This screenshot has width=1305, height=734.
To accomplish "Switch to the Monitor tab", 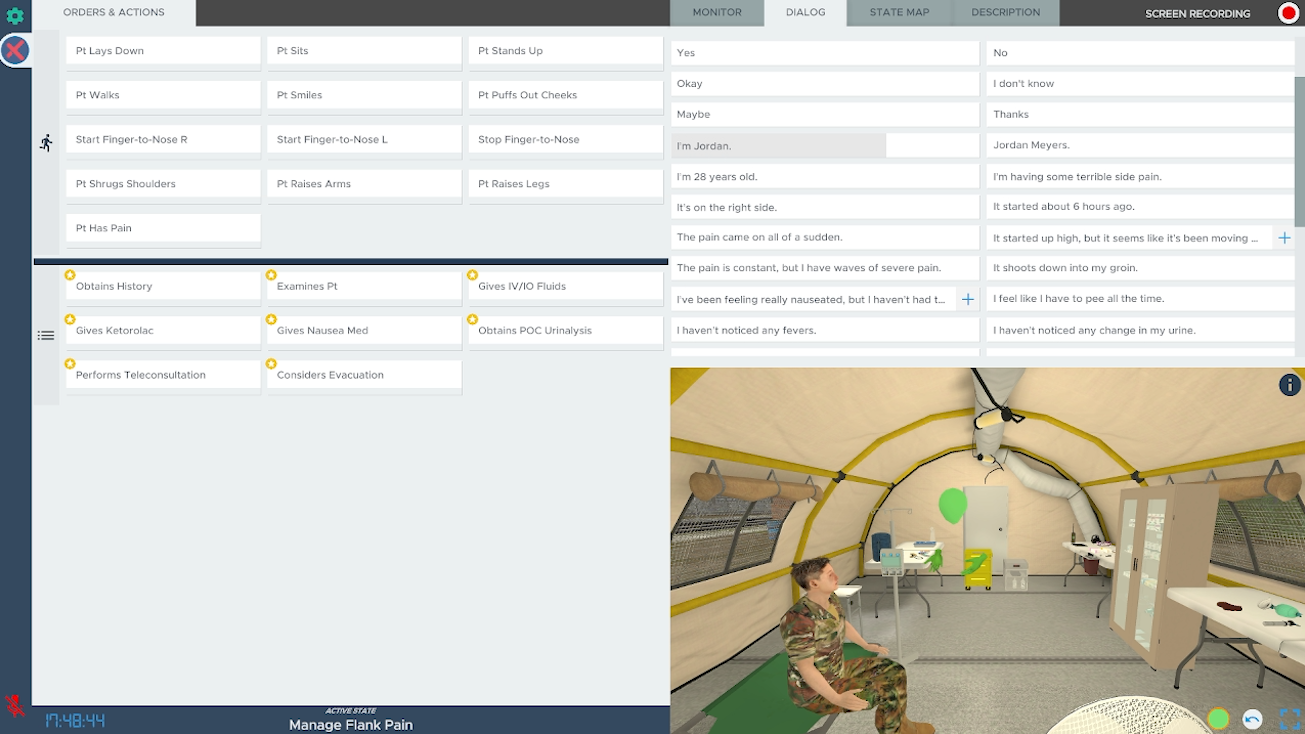I will [x=717, y=13].
